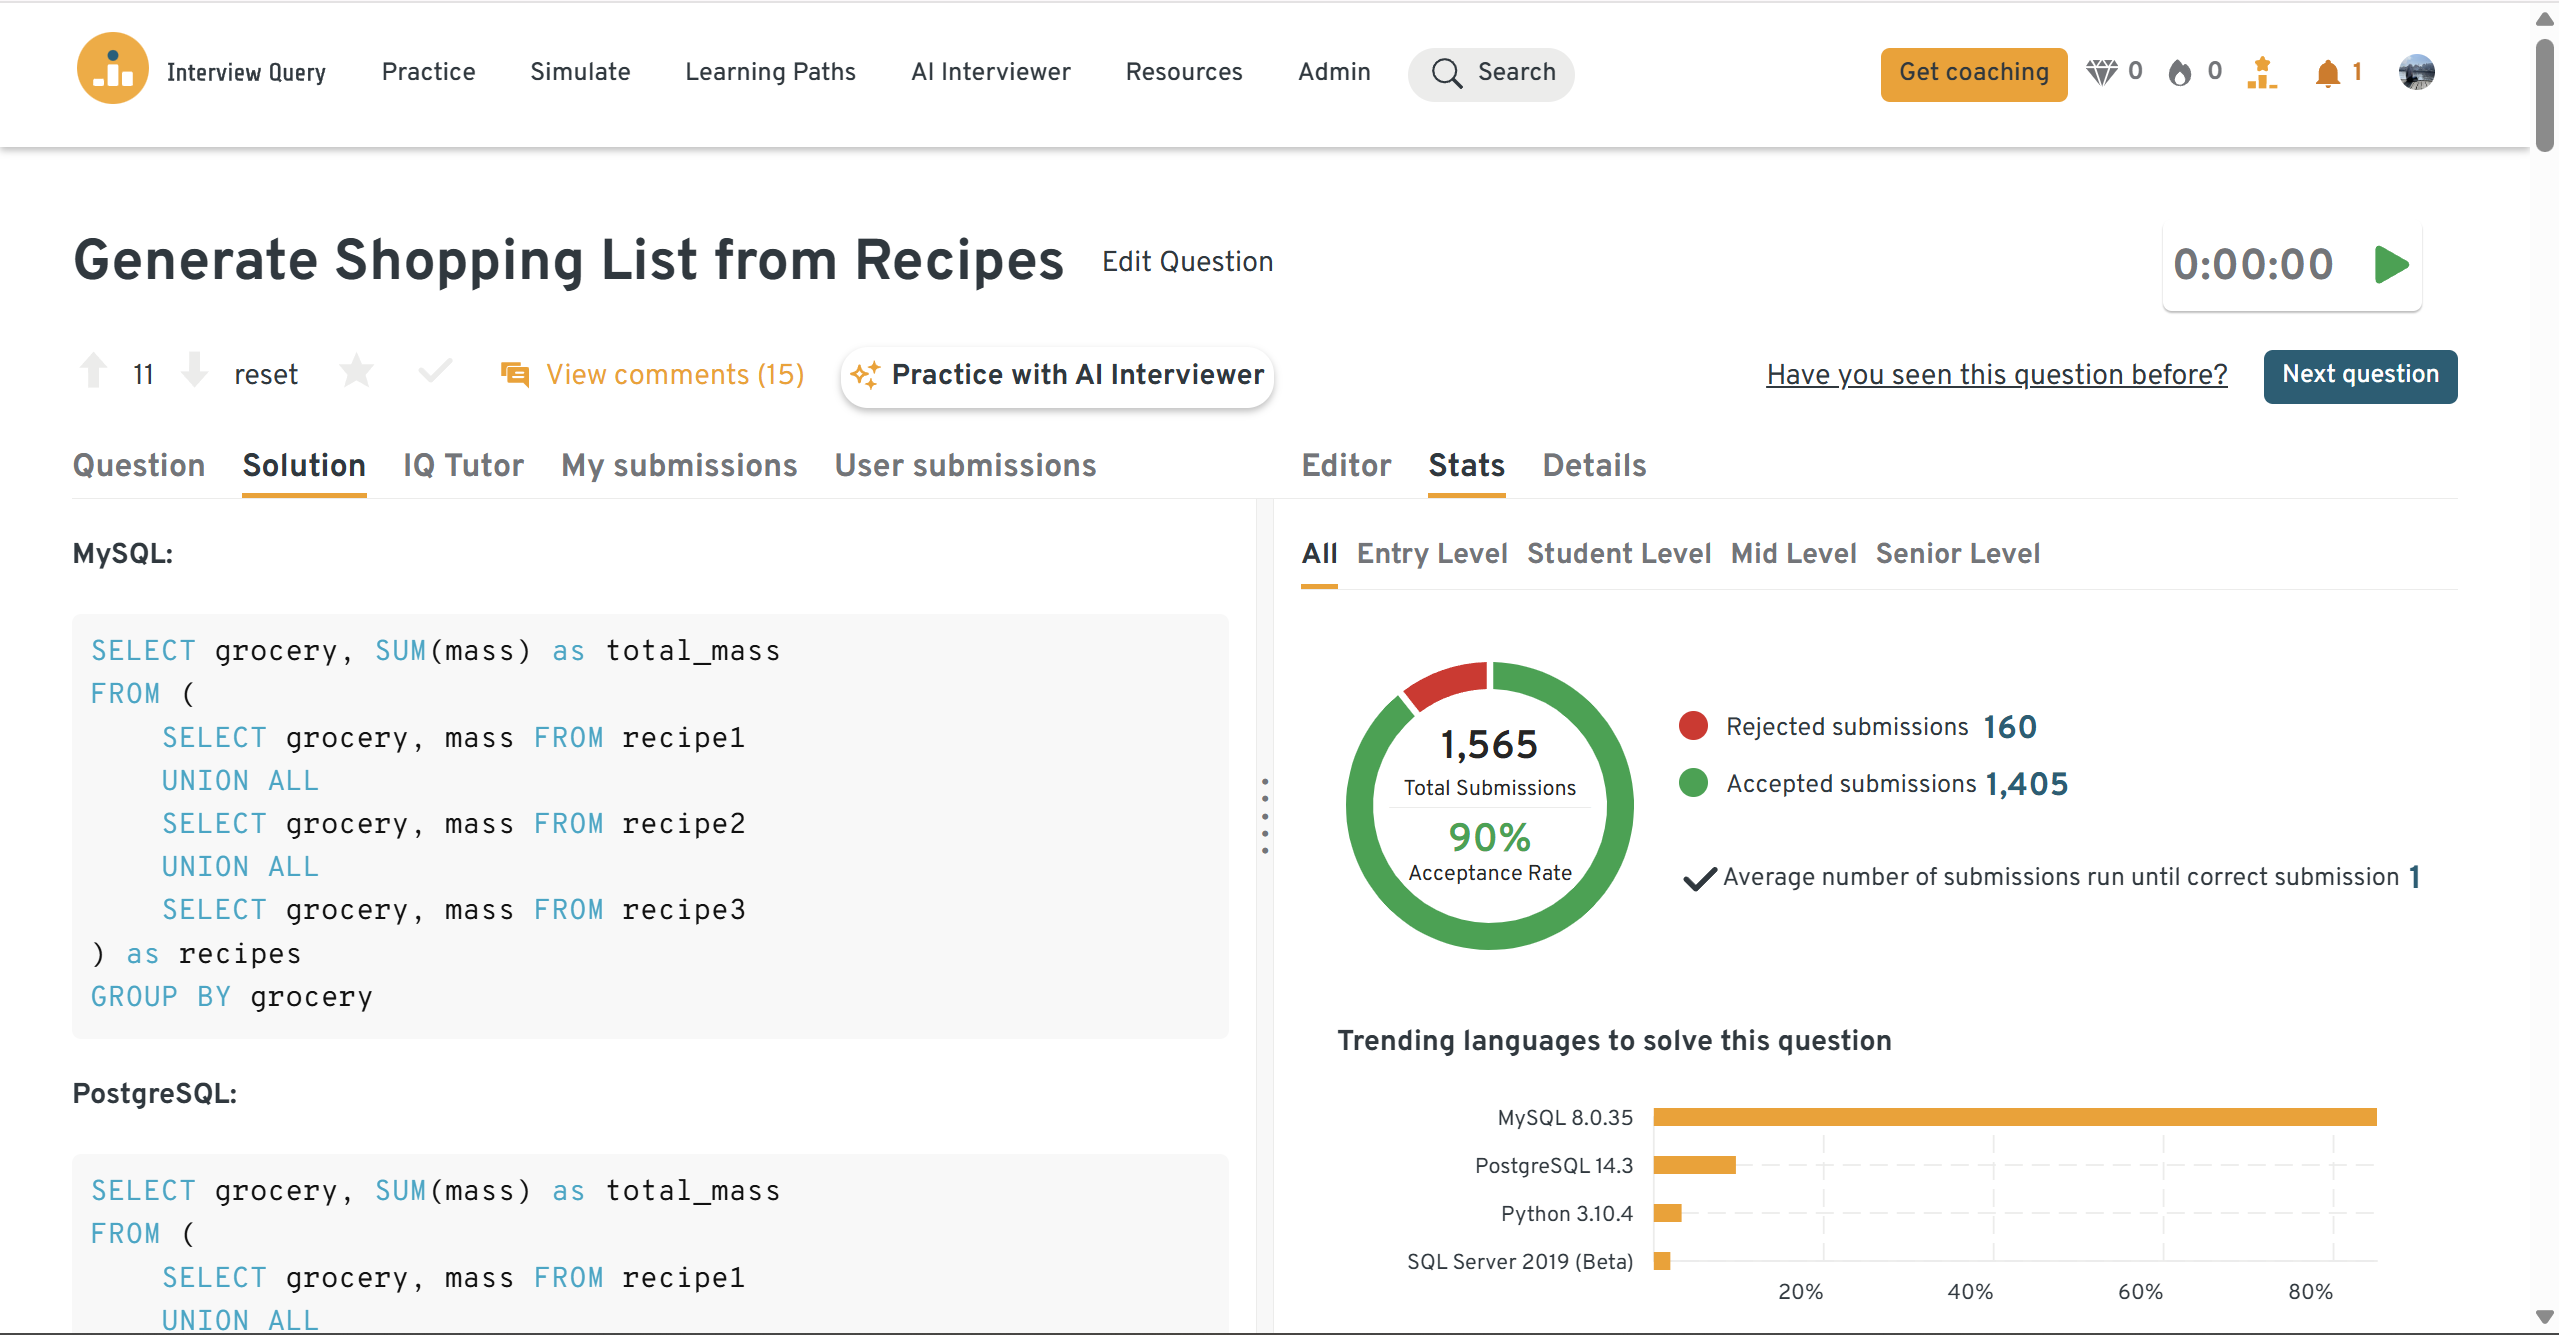Open the Practice navigation menu
The image size is (2559, 1335).
point(428,72)
